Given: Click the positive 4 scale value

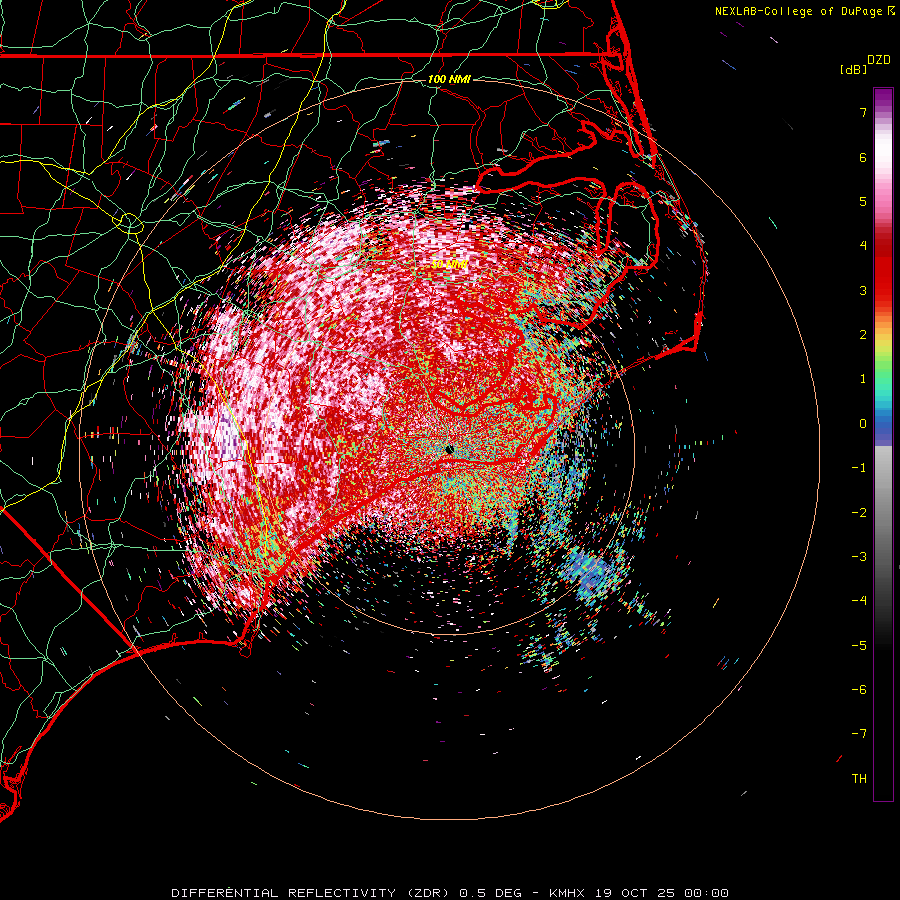Looking at the screenshot, I should tap(863, 246).
